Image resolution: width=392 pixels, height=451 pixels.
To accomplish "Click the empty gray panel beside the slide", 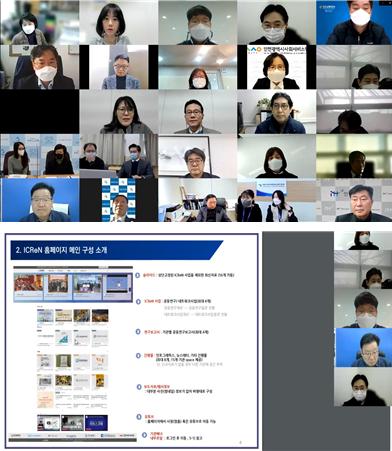I will pyautogui.click(x=298, y=341).
